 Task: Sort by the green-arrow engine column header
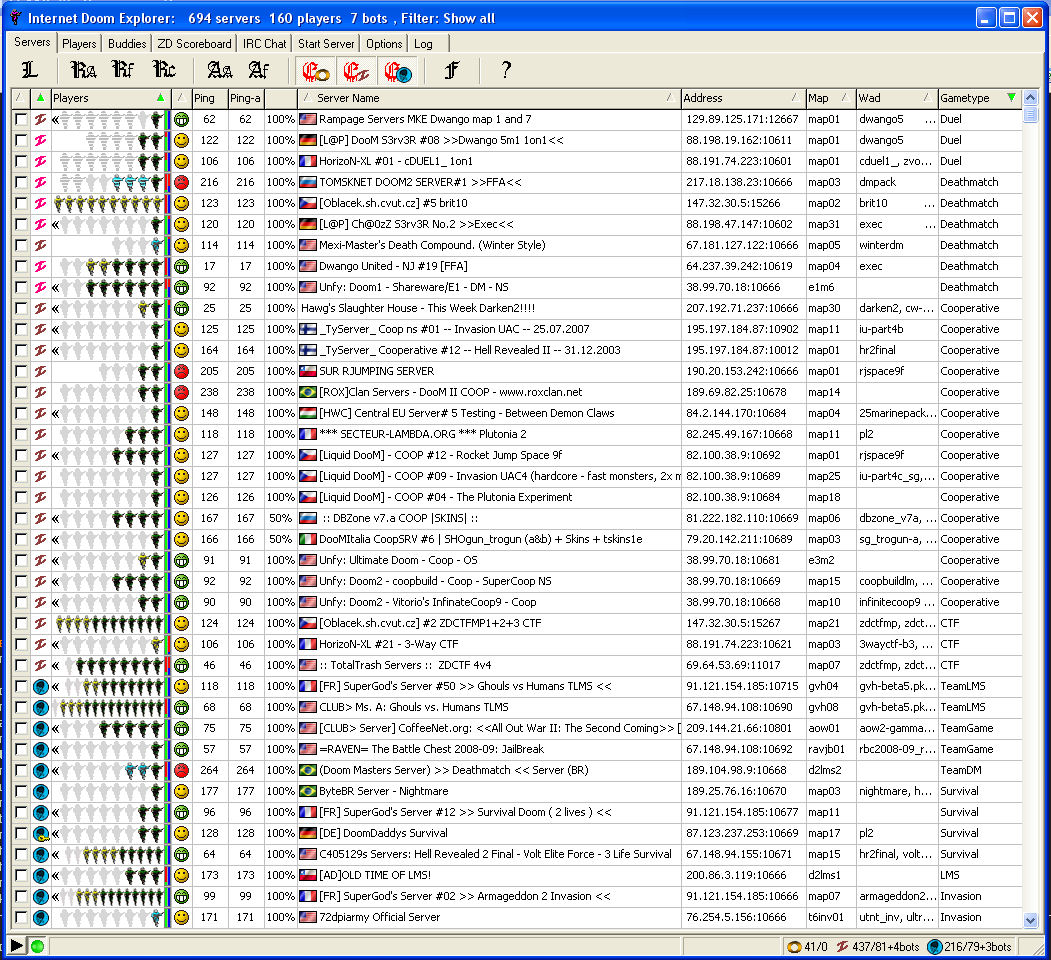[40, 98]
